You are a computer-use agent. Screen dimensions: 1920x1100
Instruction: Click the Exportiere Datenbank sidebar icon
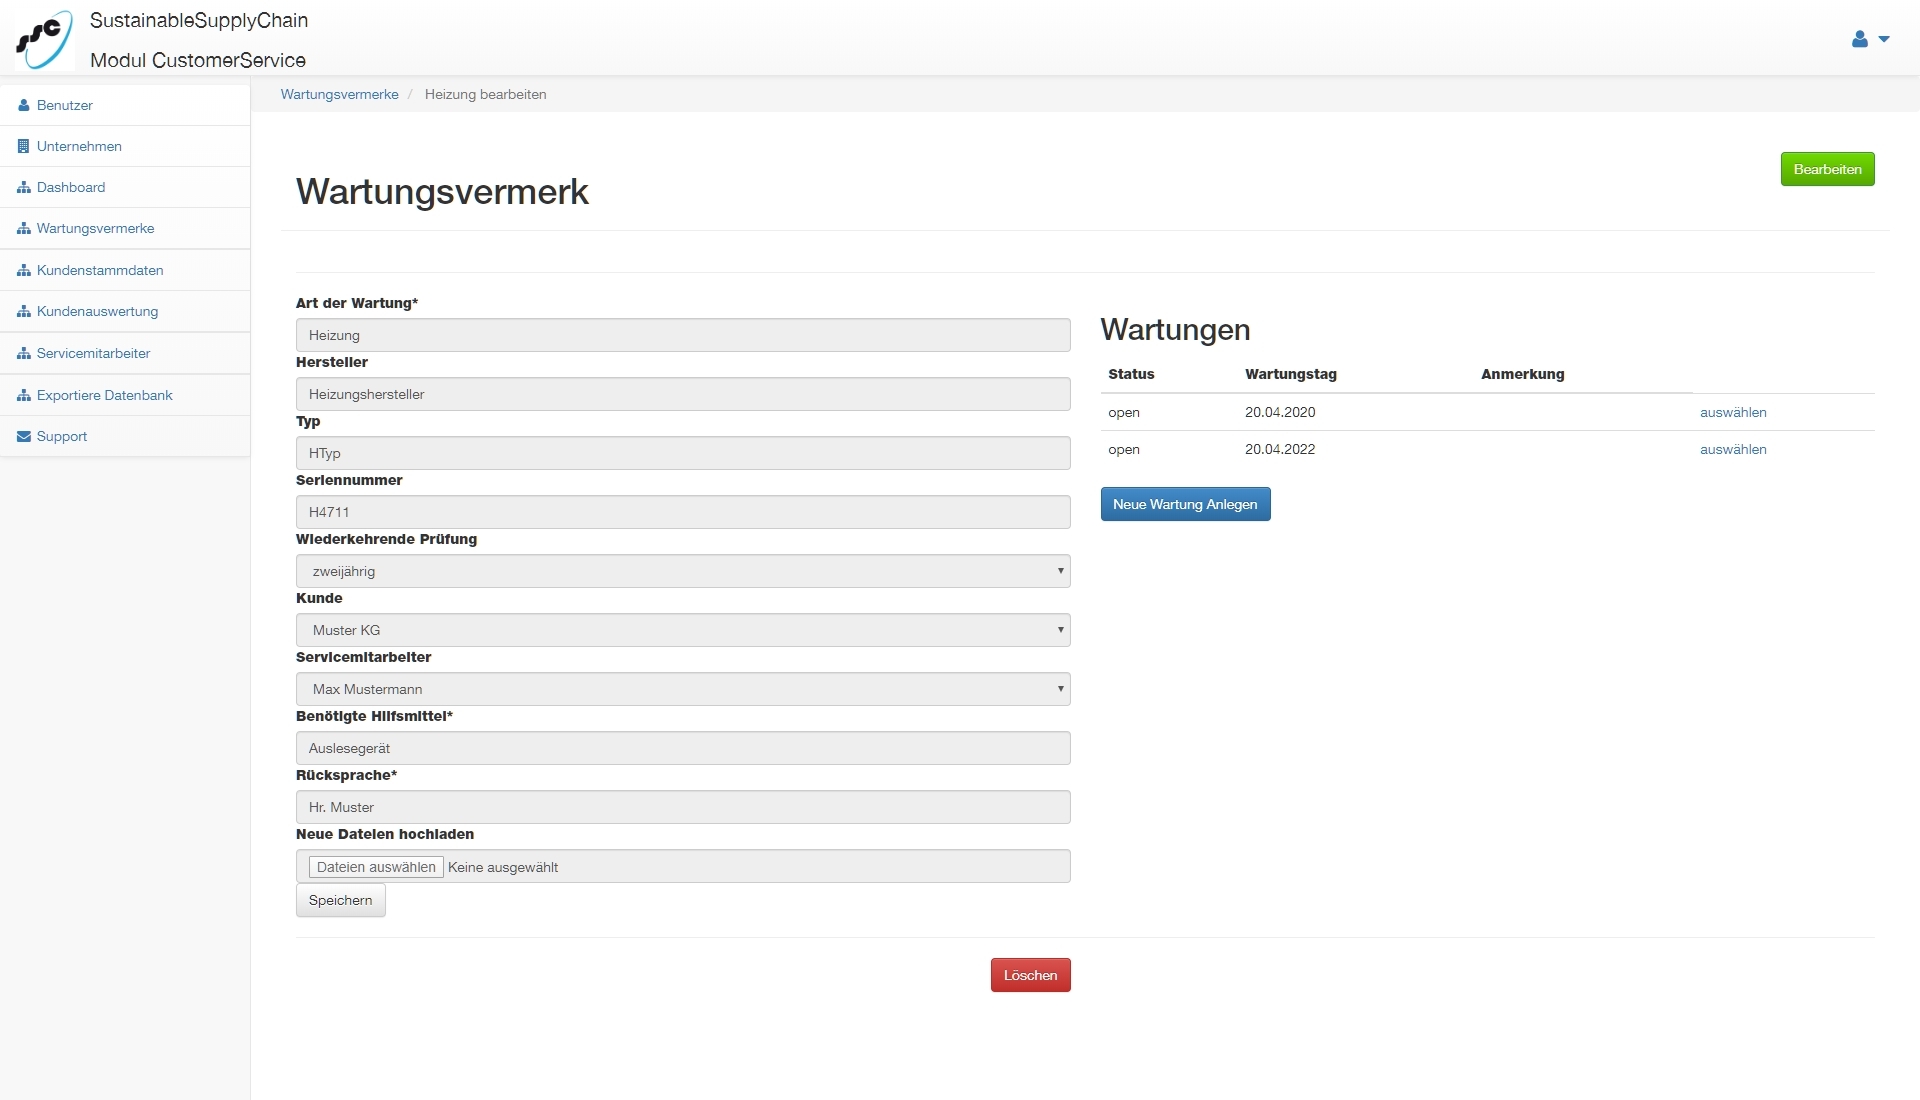click(x=24, y=395)
